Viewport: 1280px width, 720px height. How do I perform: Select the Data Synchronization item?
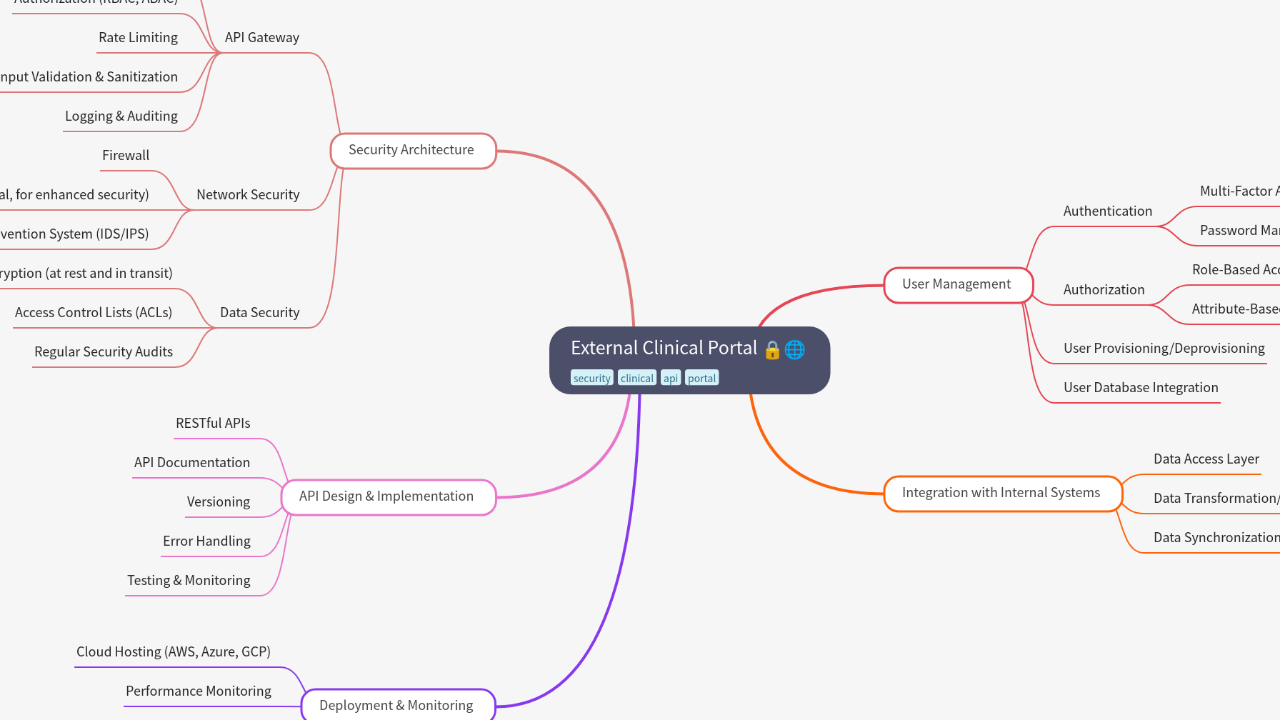tap(1216, 537)
